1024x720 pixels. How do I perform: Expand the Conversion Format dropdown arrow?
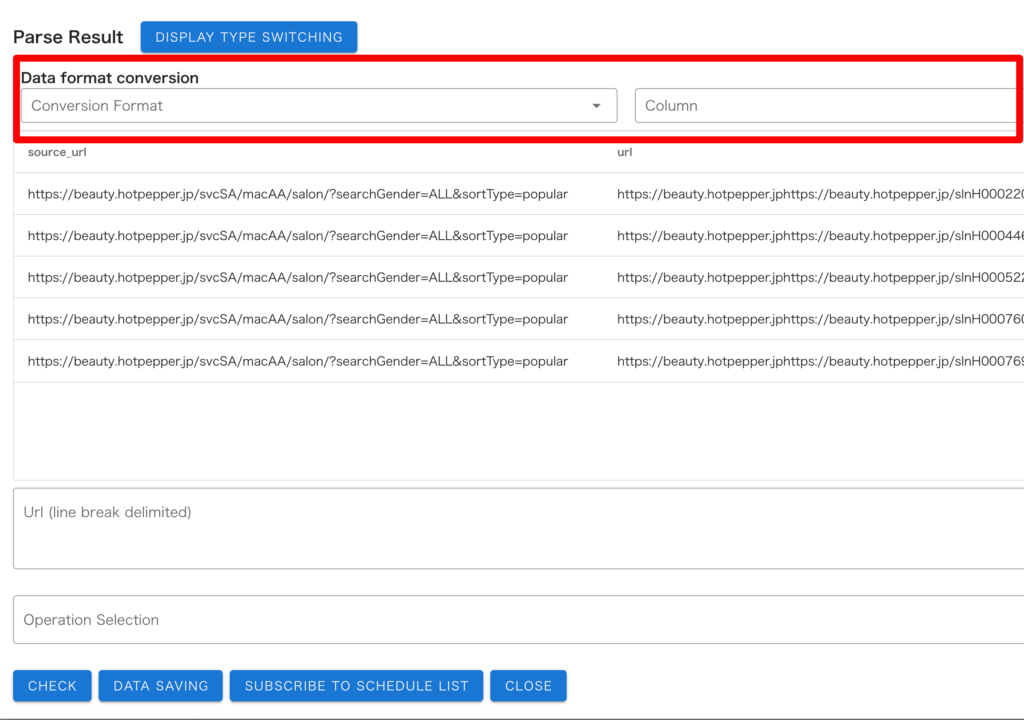[597, 106]
